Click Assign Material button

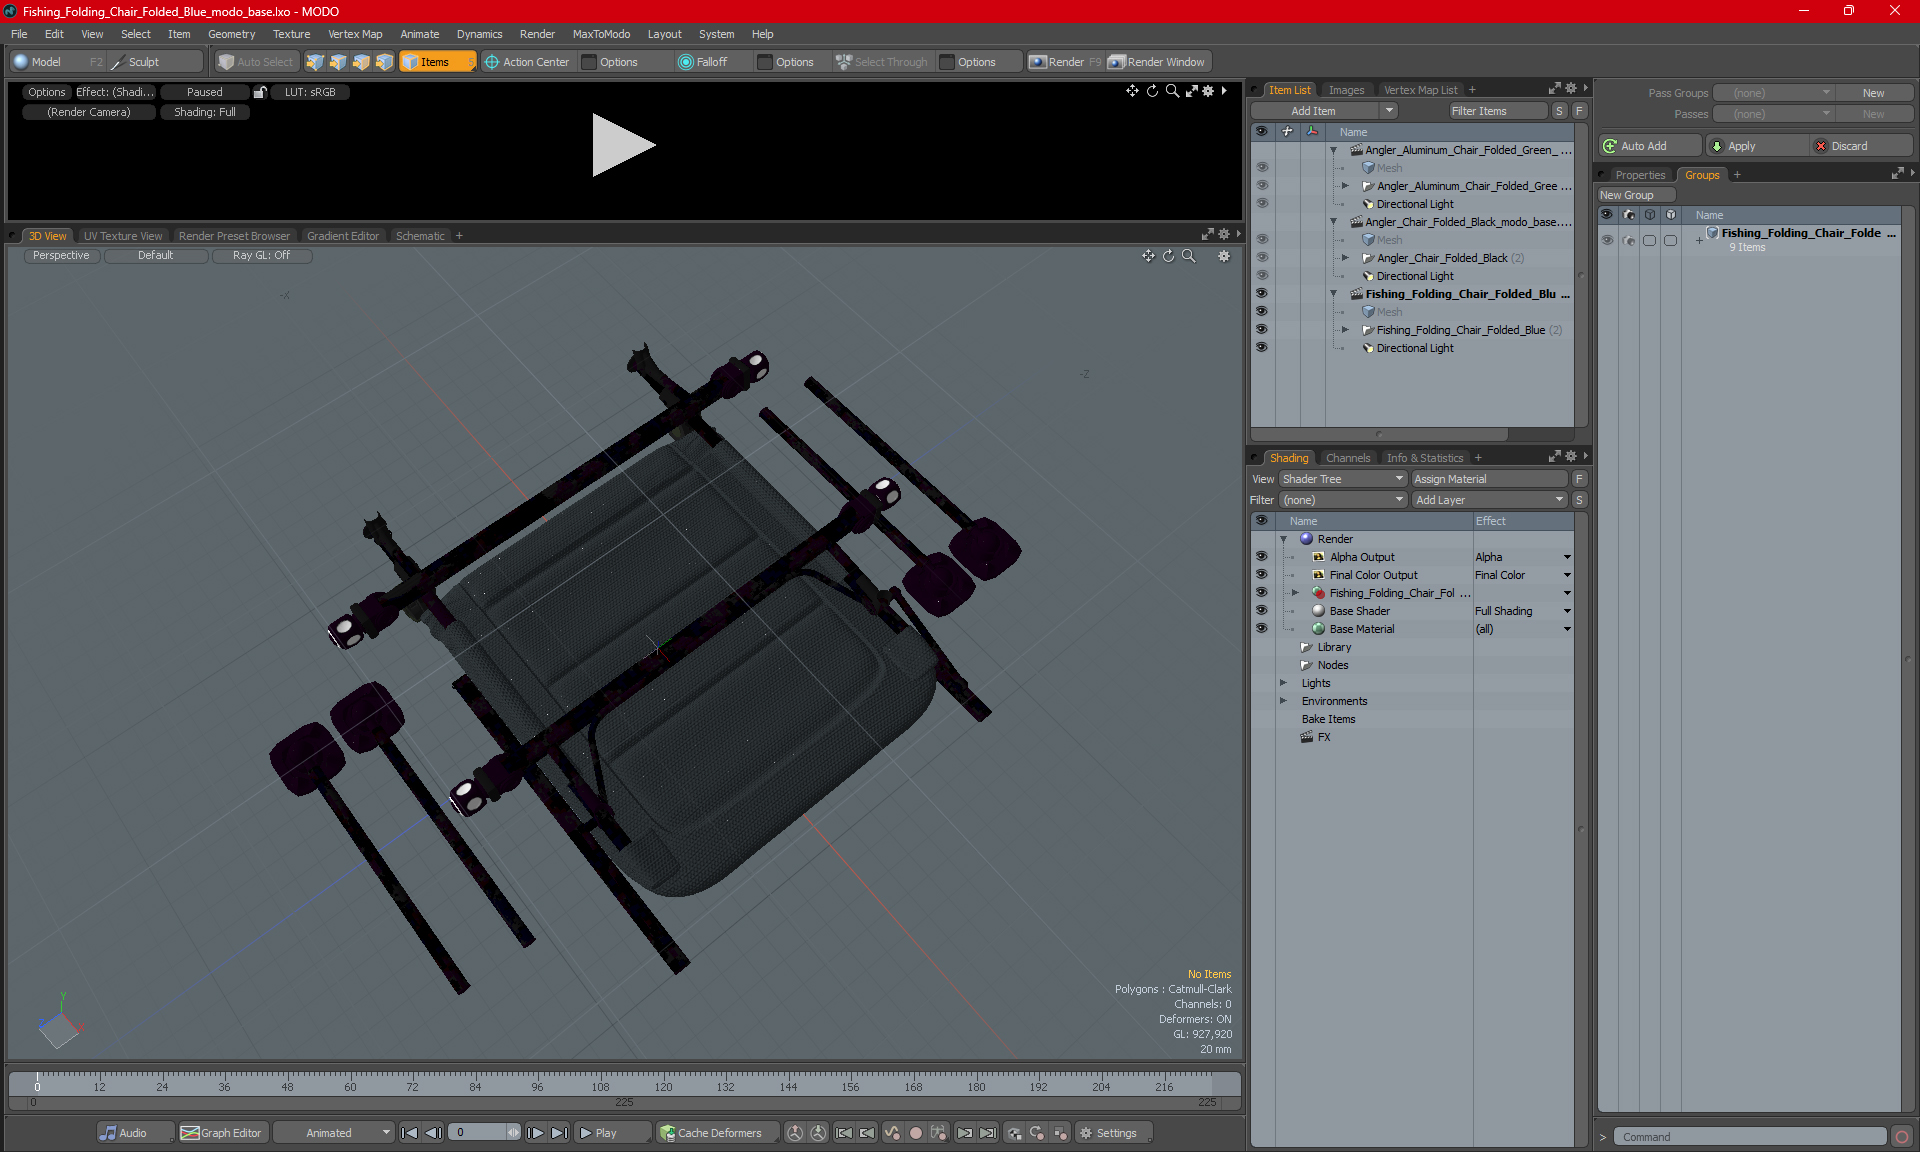coord(1489,479)
